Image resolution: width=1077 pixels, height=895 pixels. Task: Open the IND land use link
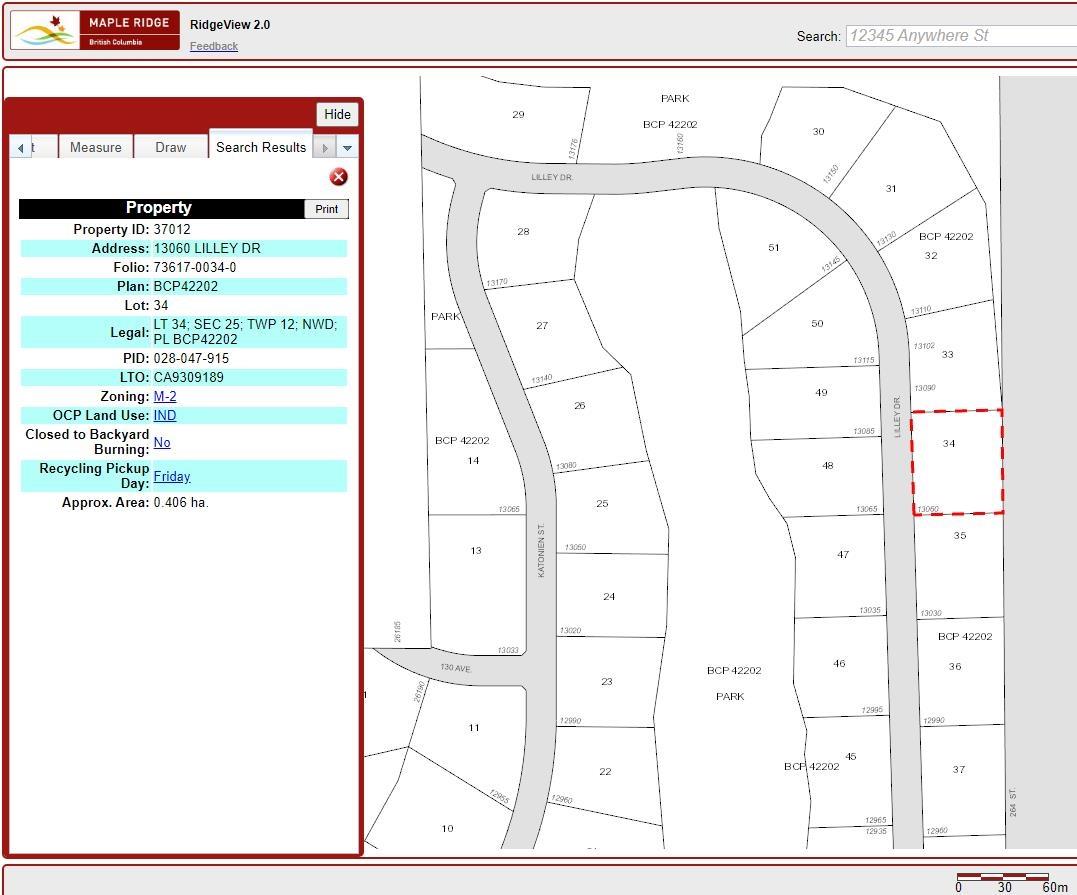(x=165, y=415)
